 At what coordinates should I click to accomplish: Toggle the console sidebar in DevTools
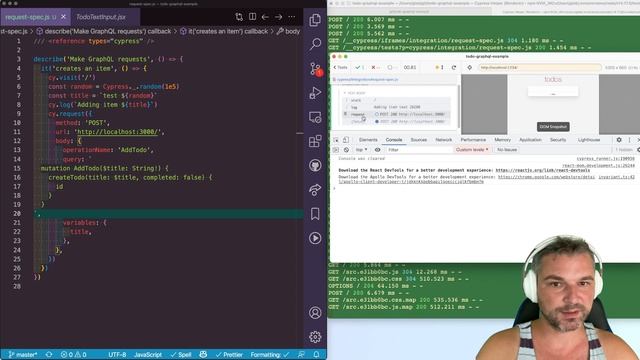[x=336, y=150]
